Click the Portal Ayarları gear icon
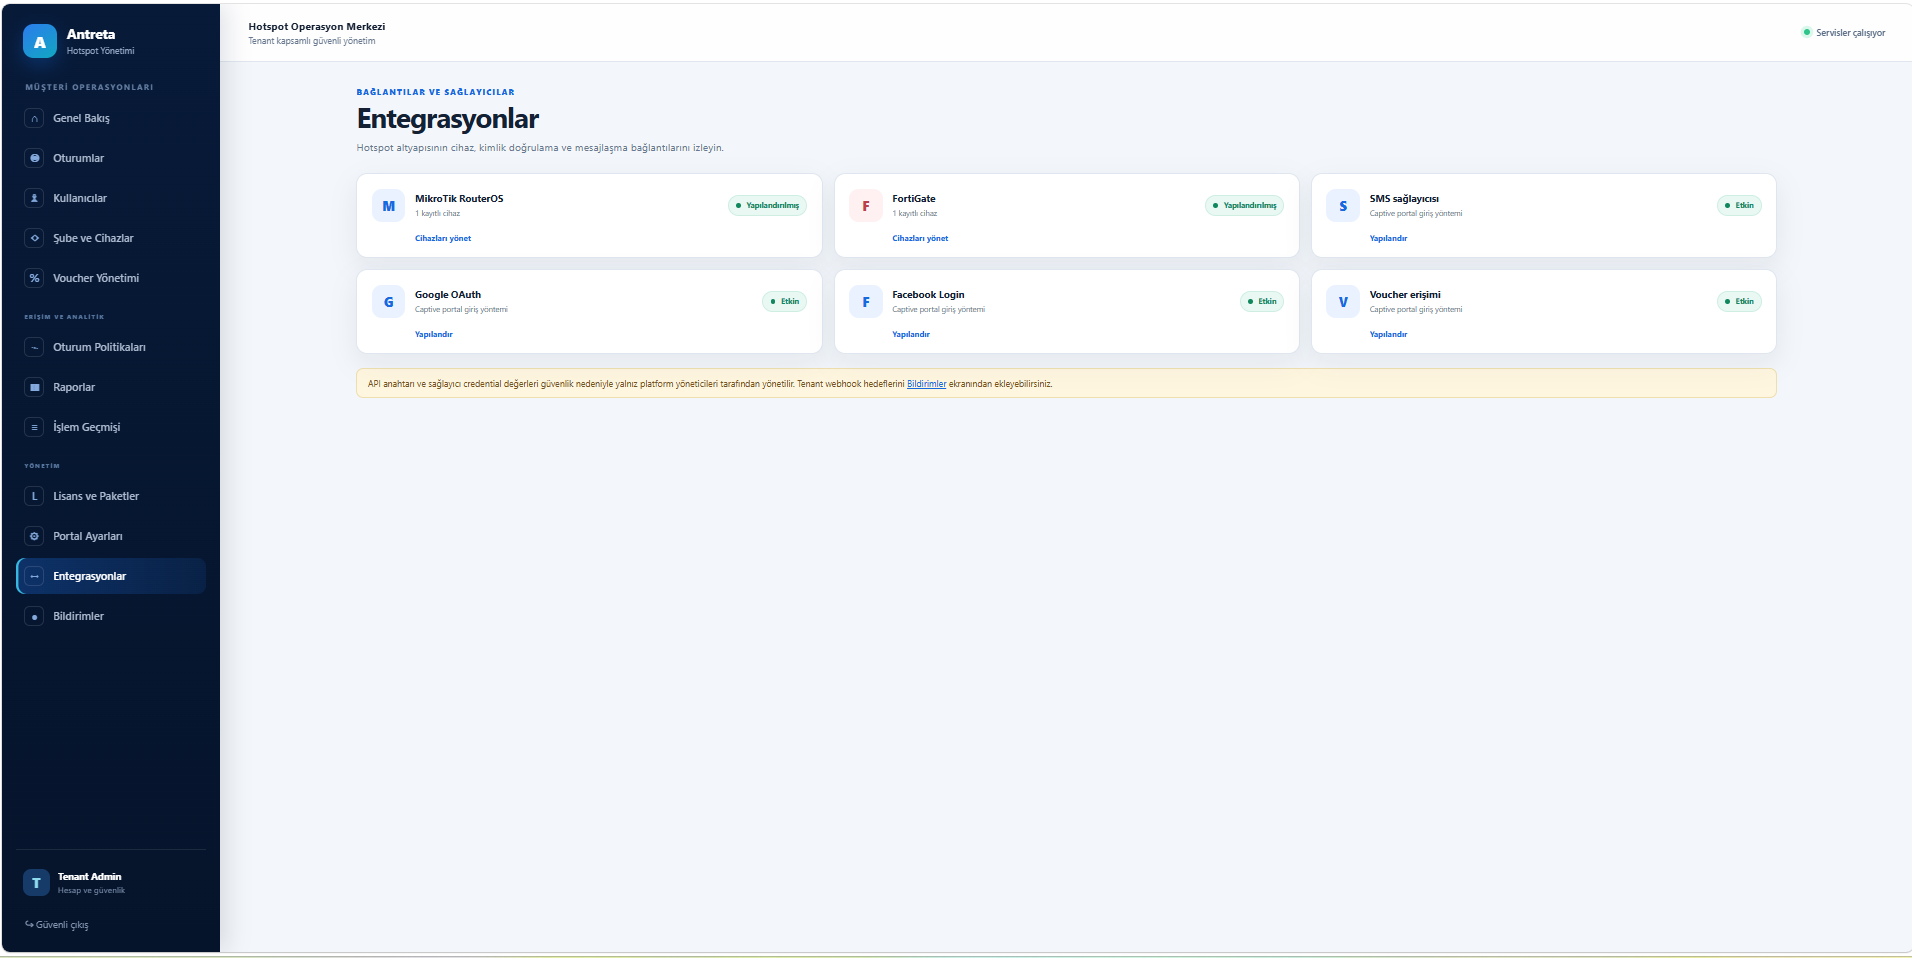 tap(35, 536)
